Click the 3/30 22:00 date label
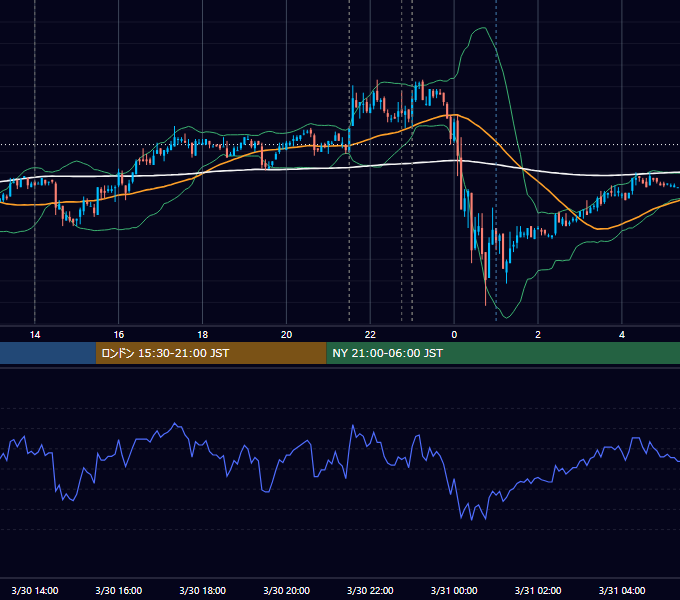Viewport: 680px width, 600px height. [x=370, y=590]
